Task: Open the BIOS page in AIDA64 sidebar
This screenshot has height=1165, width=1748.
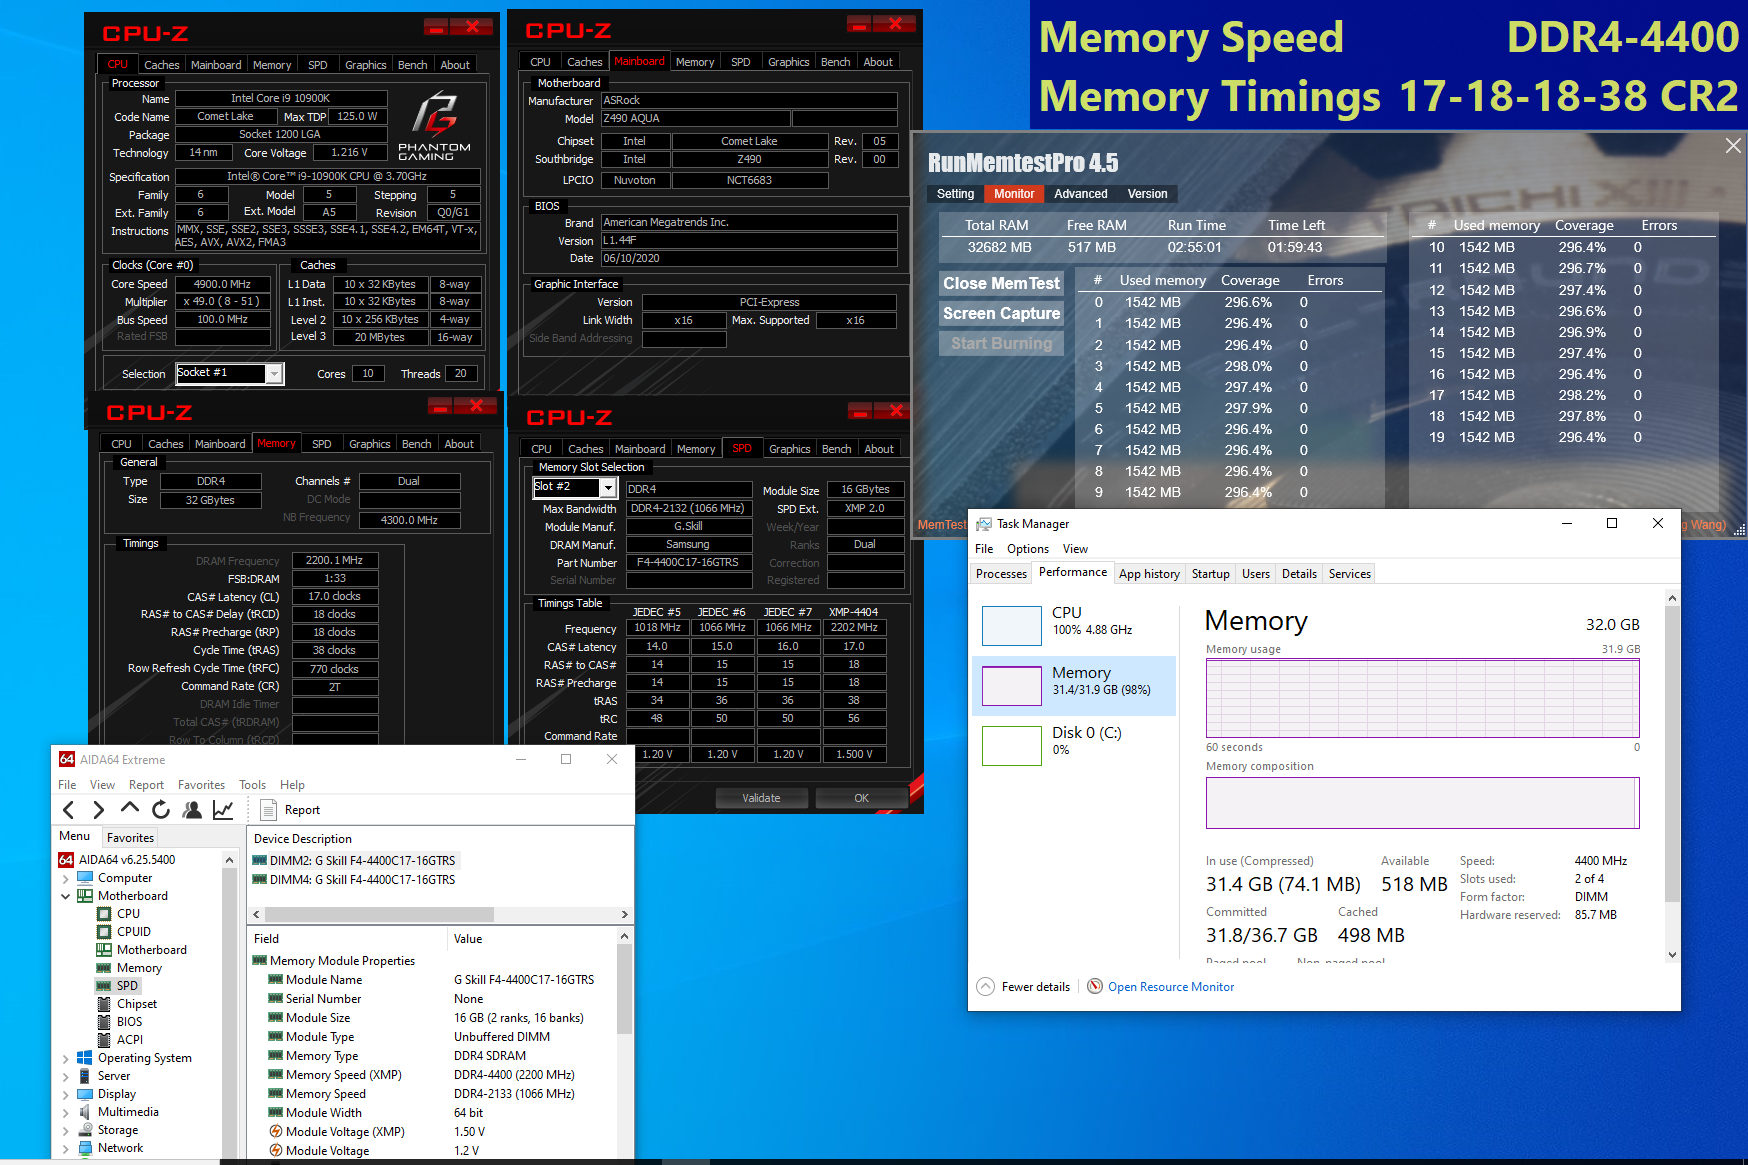Action: (128, 1021)
